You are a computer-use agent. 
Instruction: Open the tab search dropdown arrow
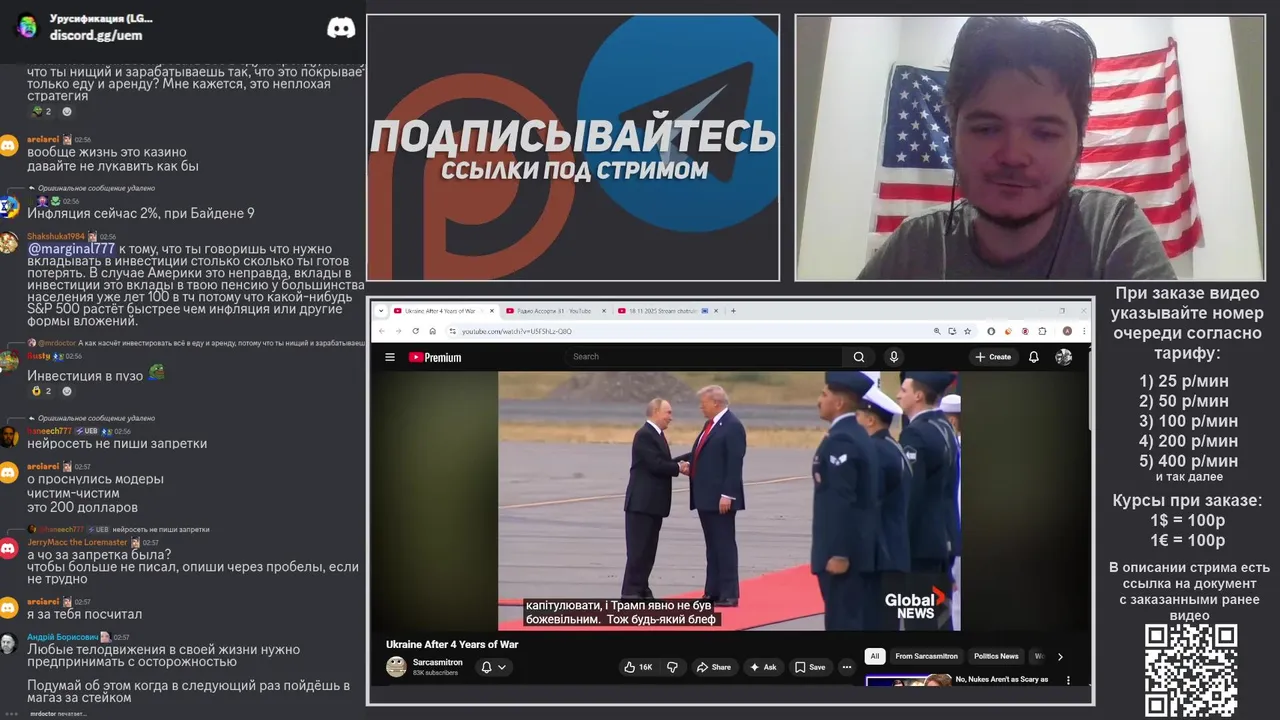(381, 311)
